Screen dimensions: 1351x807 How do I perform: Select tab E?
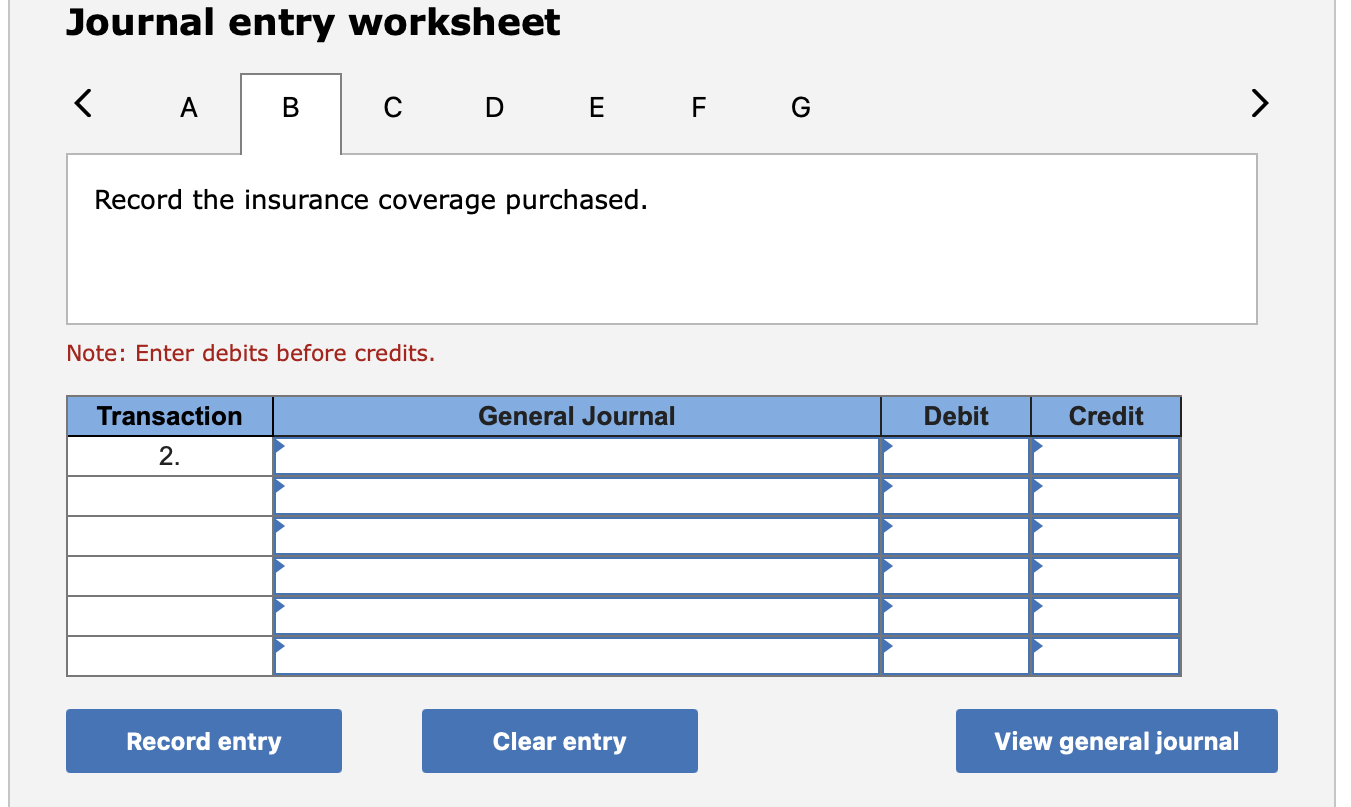click(596, 108)
